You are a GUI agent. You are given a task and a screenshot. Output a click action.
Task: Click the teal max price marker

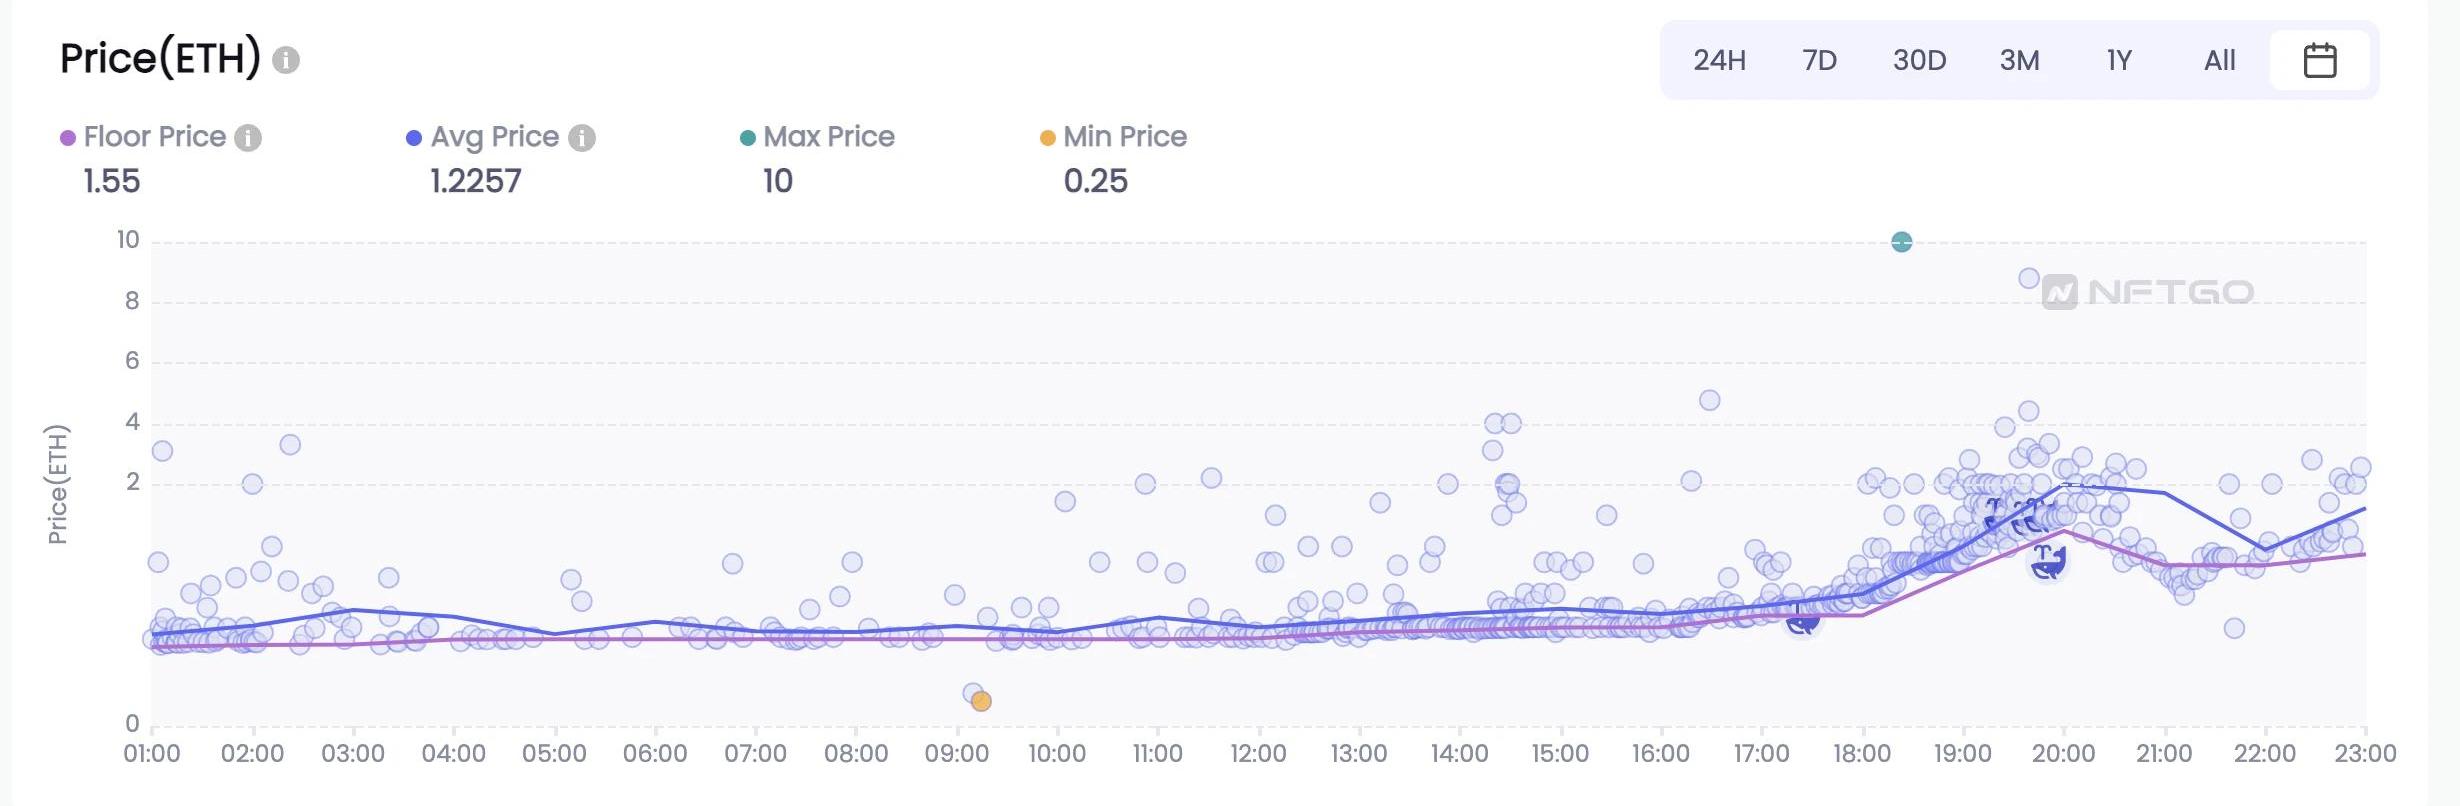tap(1901, 242)
